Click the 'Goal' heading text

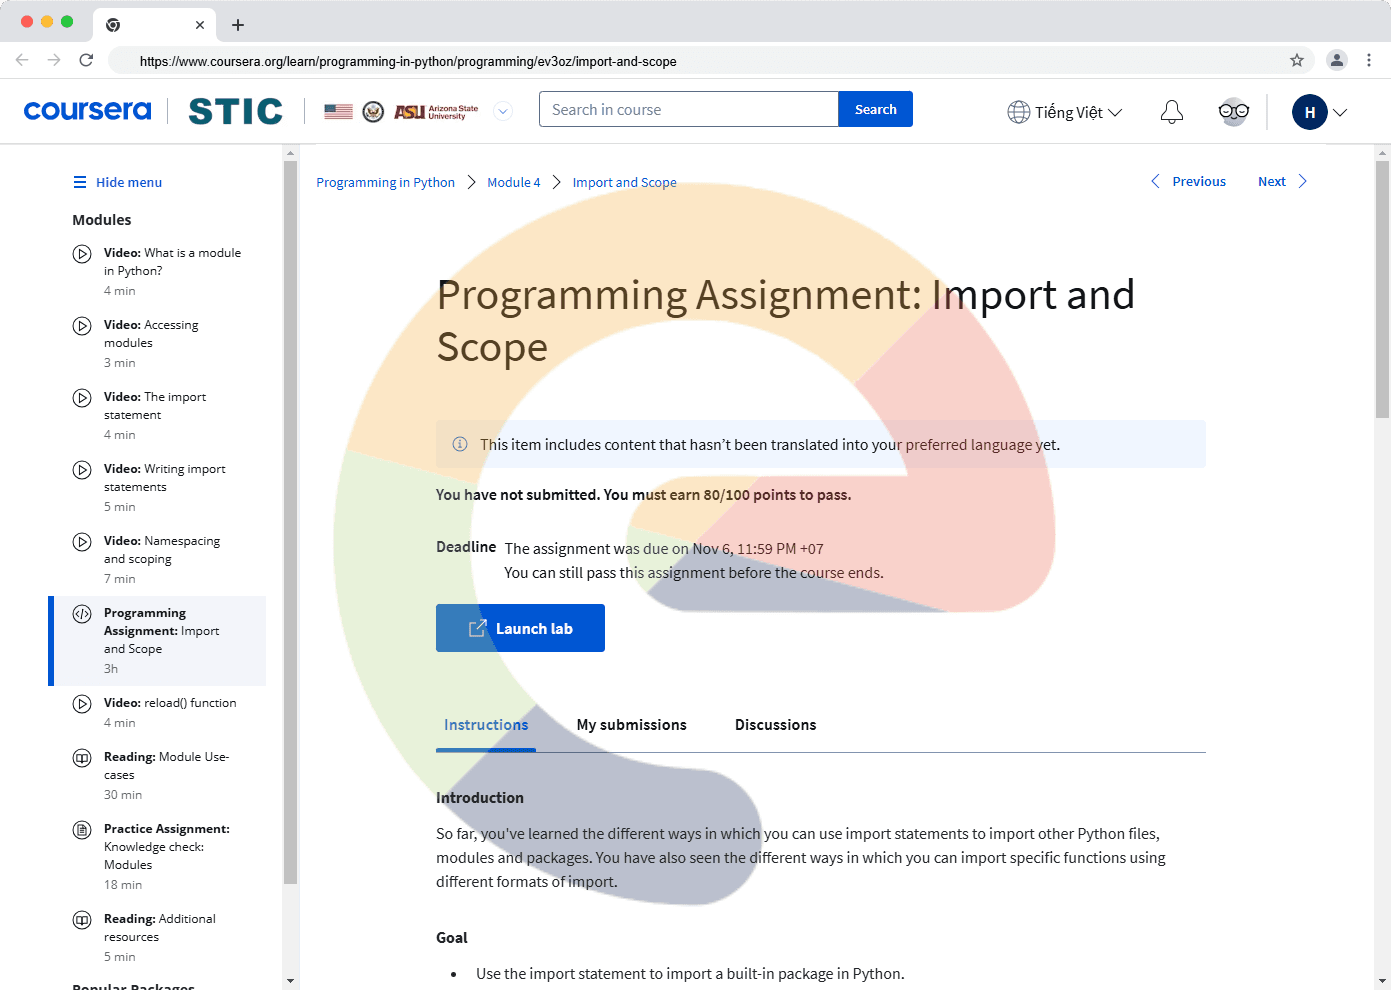[x=452, y=937]
